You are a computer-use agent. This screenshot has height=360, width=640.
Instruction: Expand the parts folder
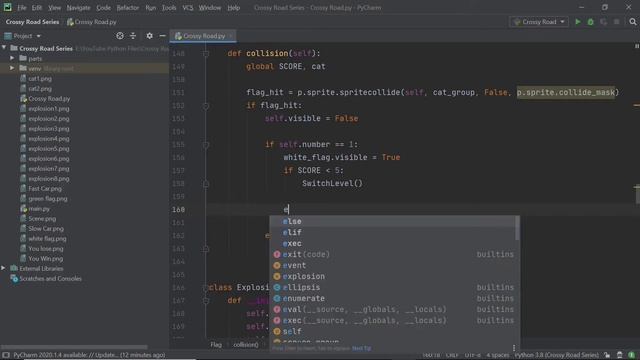pyautogui.click(x=12, y=58)
